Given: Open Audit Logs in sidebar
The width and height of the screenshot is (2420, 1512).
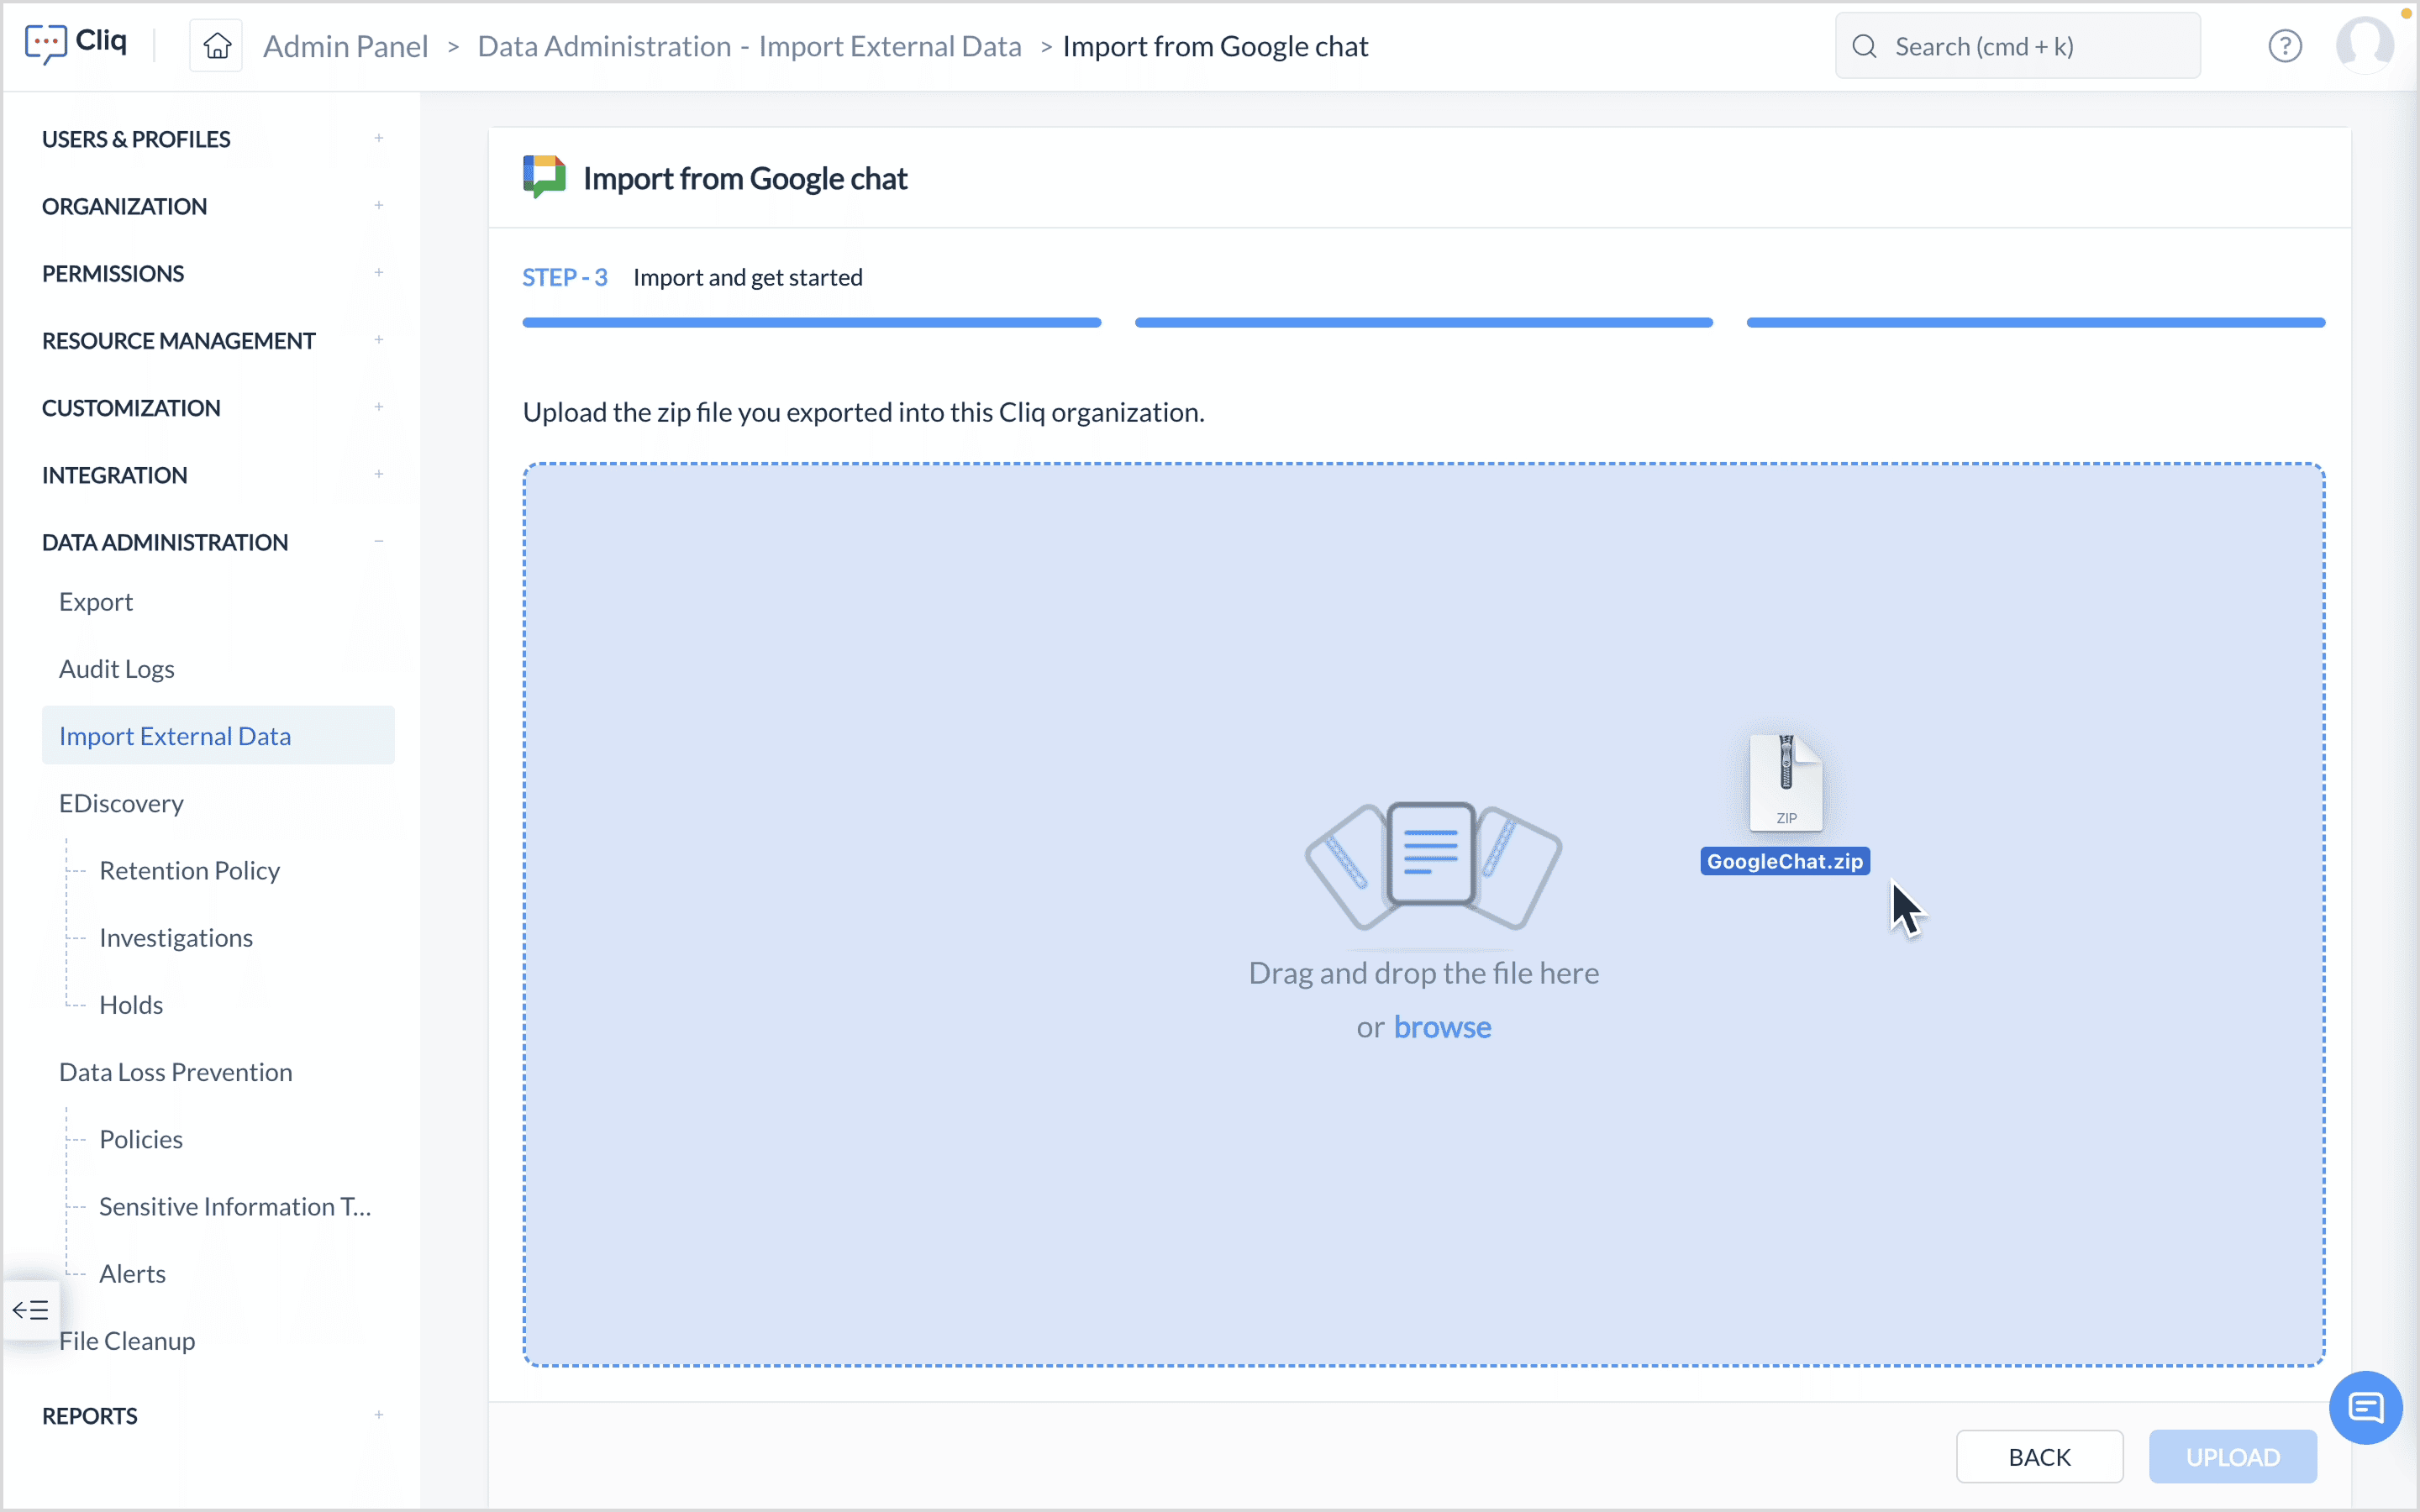Looking at the screenshot, I should [116, 669].
